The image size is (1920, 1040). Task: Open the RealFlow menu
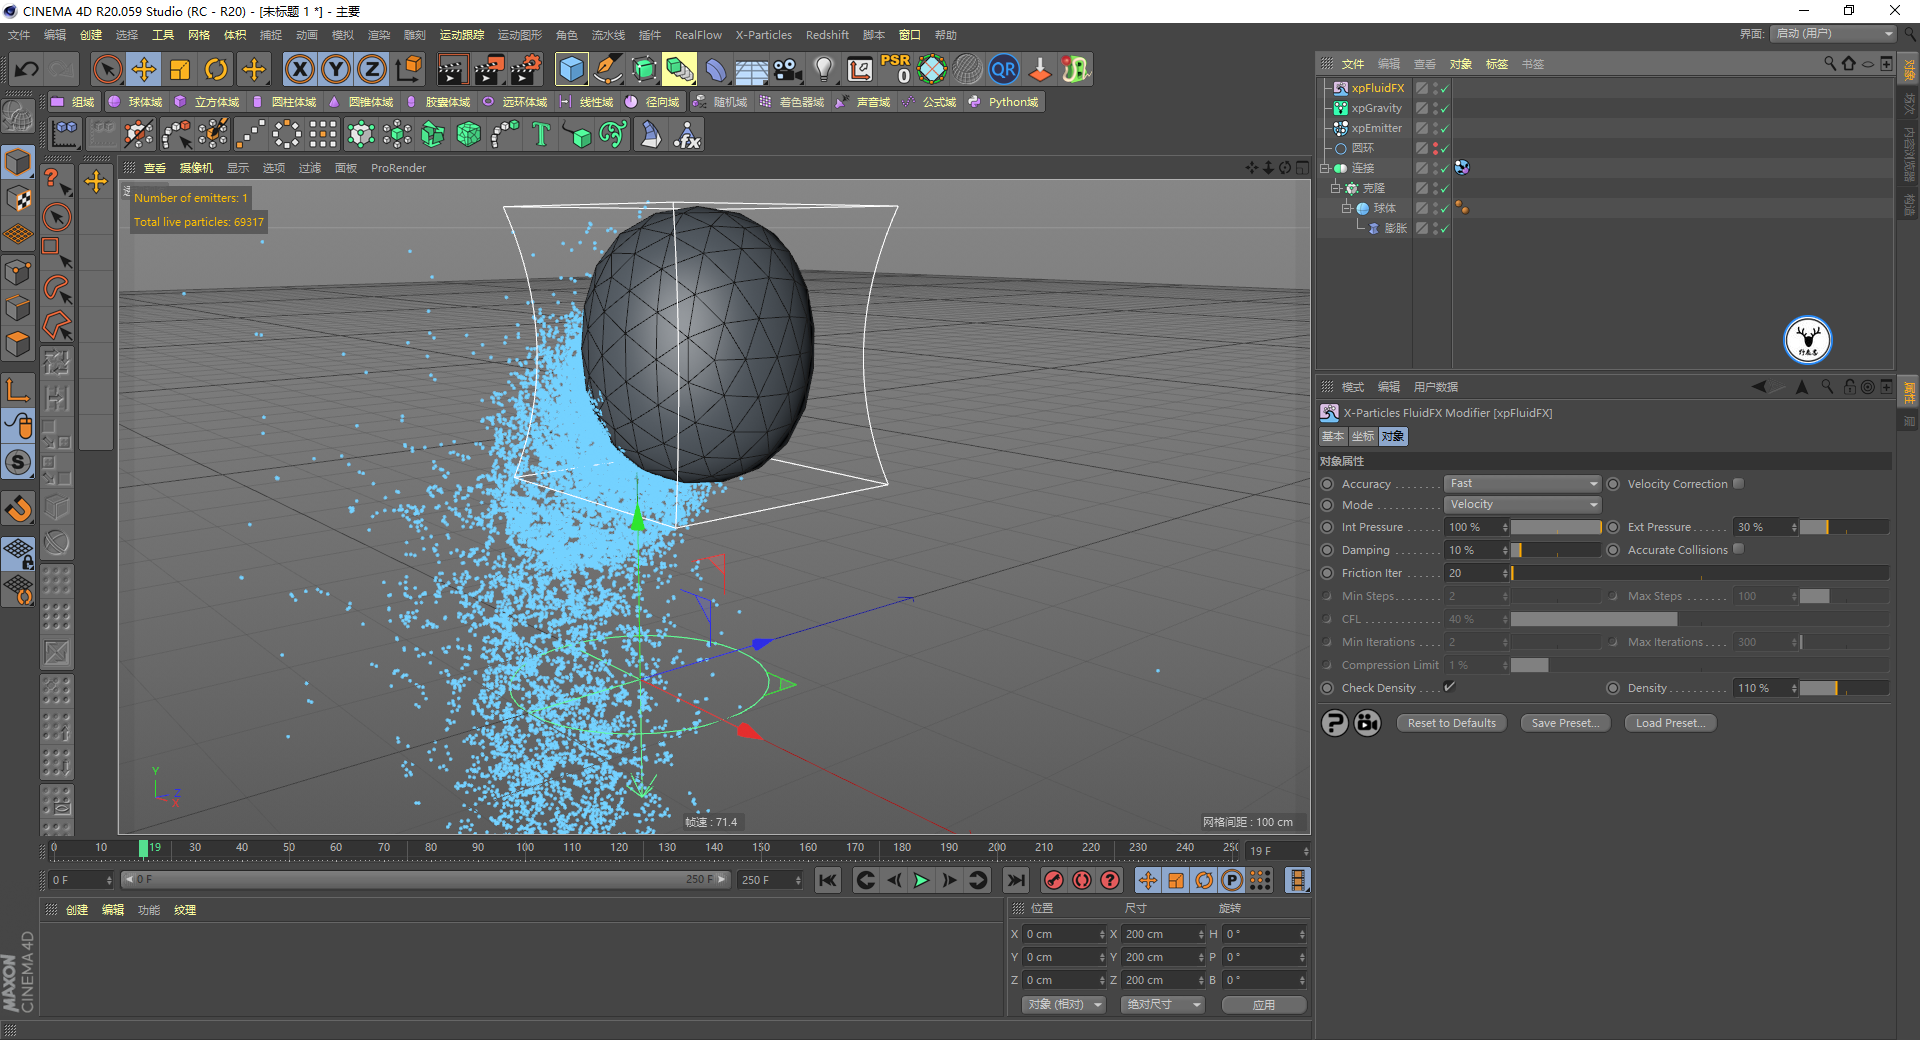(697, 35)
